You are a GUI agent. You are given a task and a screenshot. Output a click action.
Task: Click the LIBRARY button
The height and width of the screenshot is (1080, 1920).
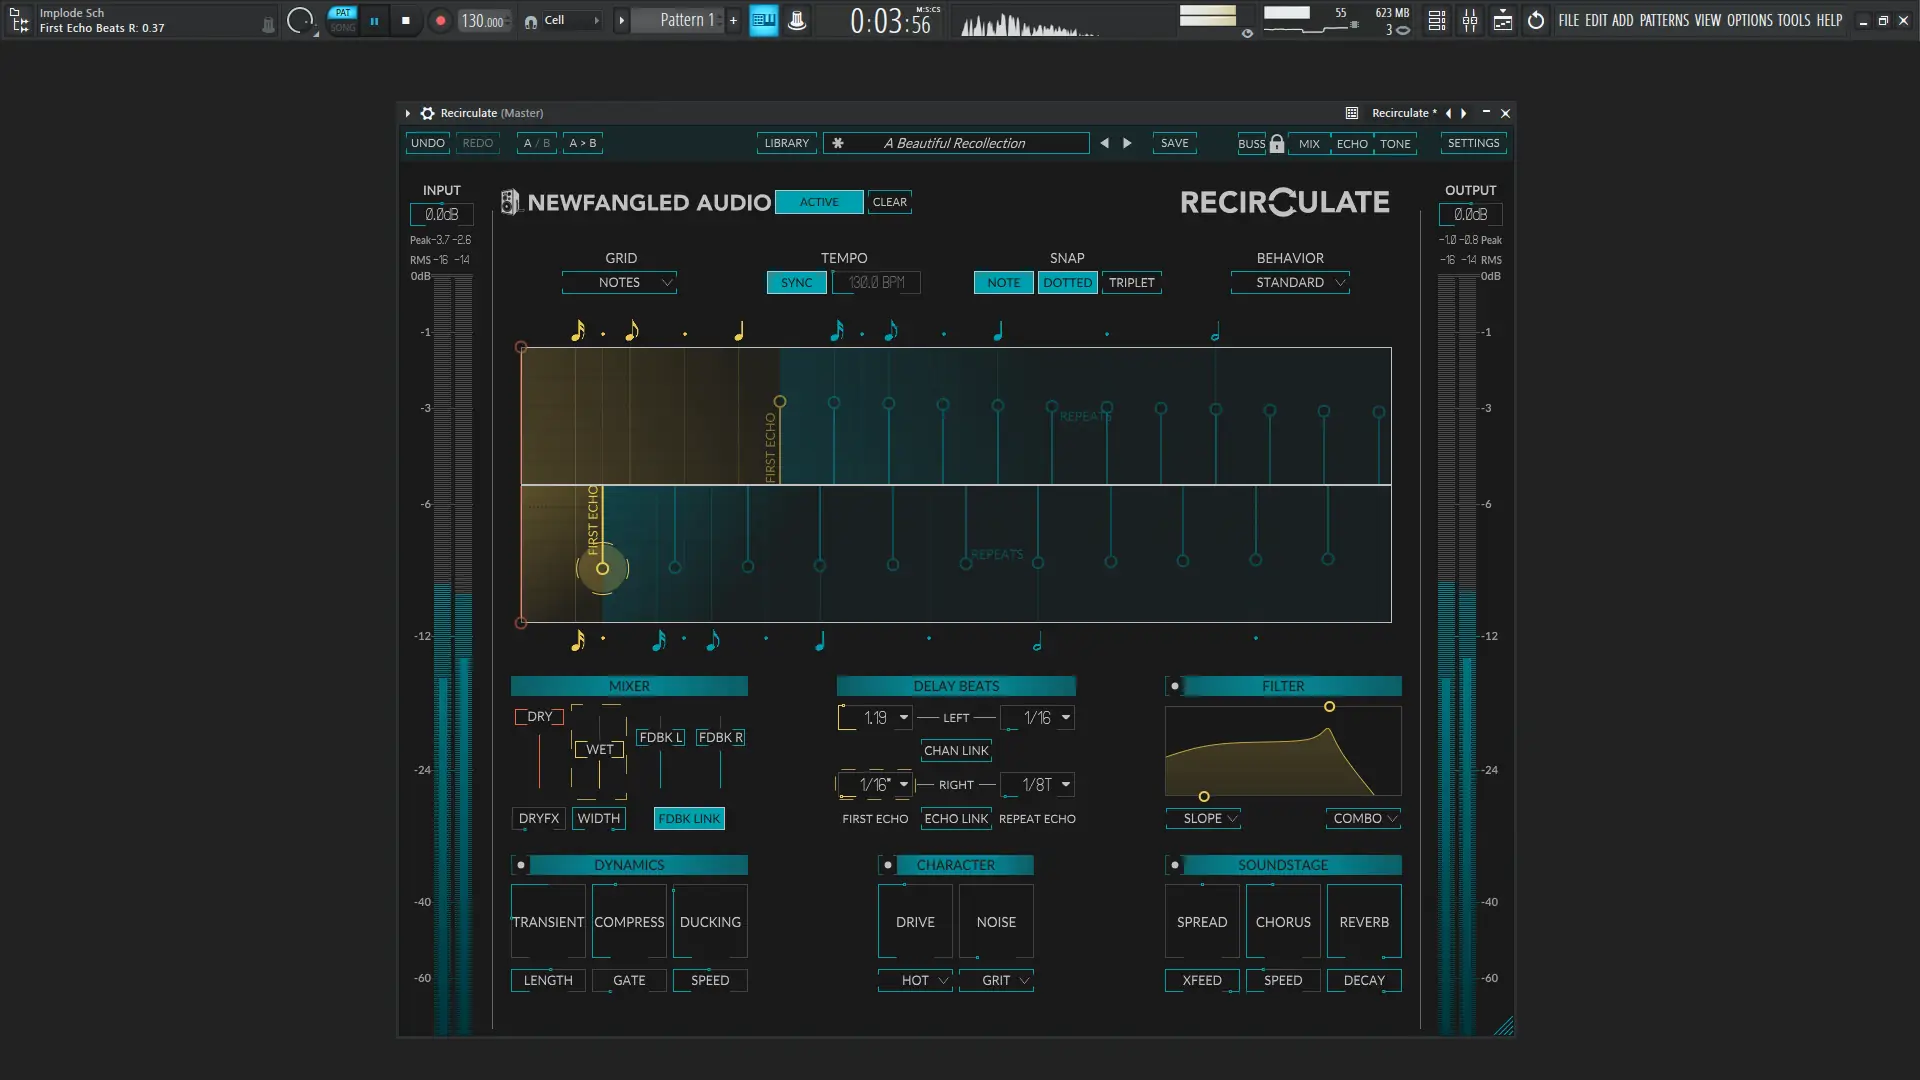[x=787, y=143]
